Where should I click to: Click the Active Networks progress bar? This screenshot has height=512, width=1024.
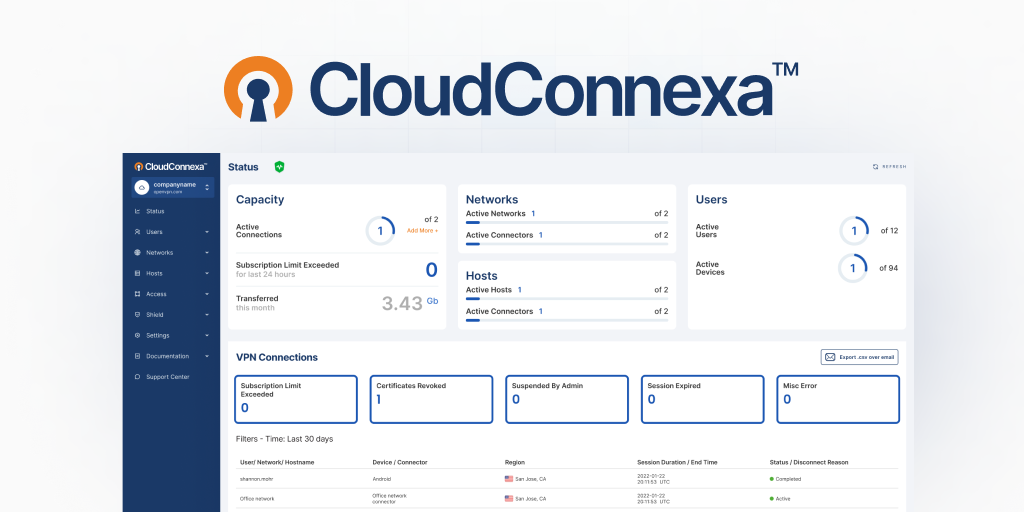pyautogui.click(x=567, y=223)
